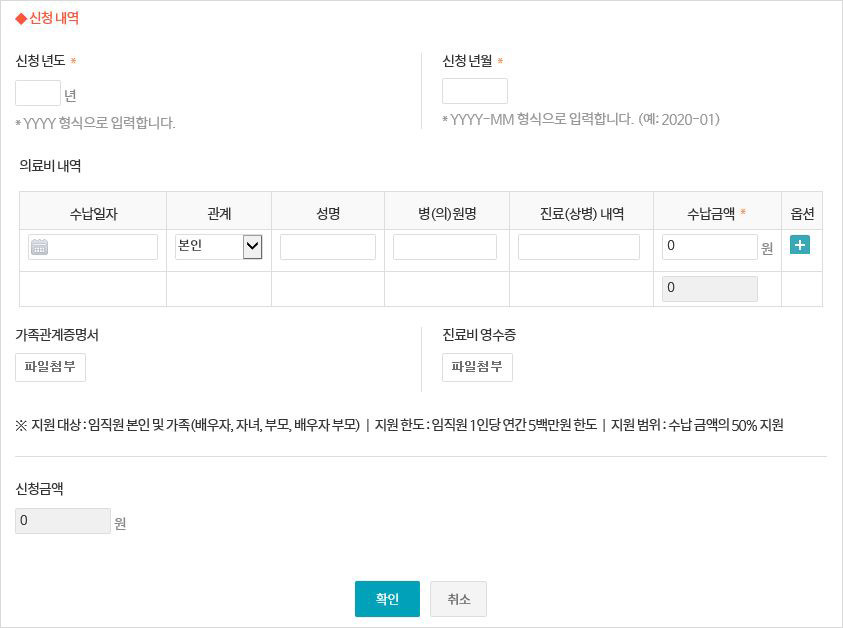
Task: Click the gray total amount field in table
Action: pos(709,289)
